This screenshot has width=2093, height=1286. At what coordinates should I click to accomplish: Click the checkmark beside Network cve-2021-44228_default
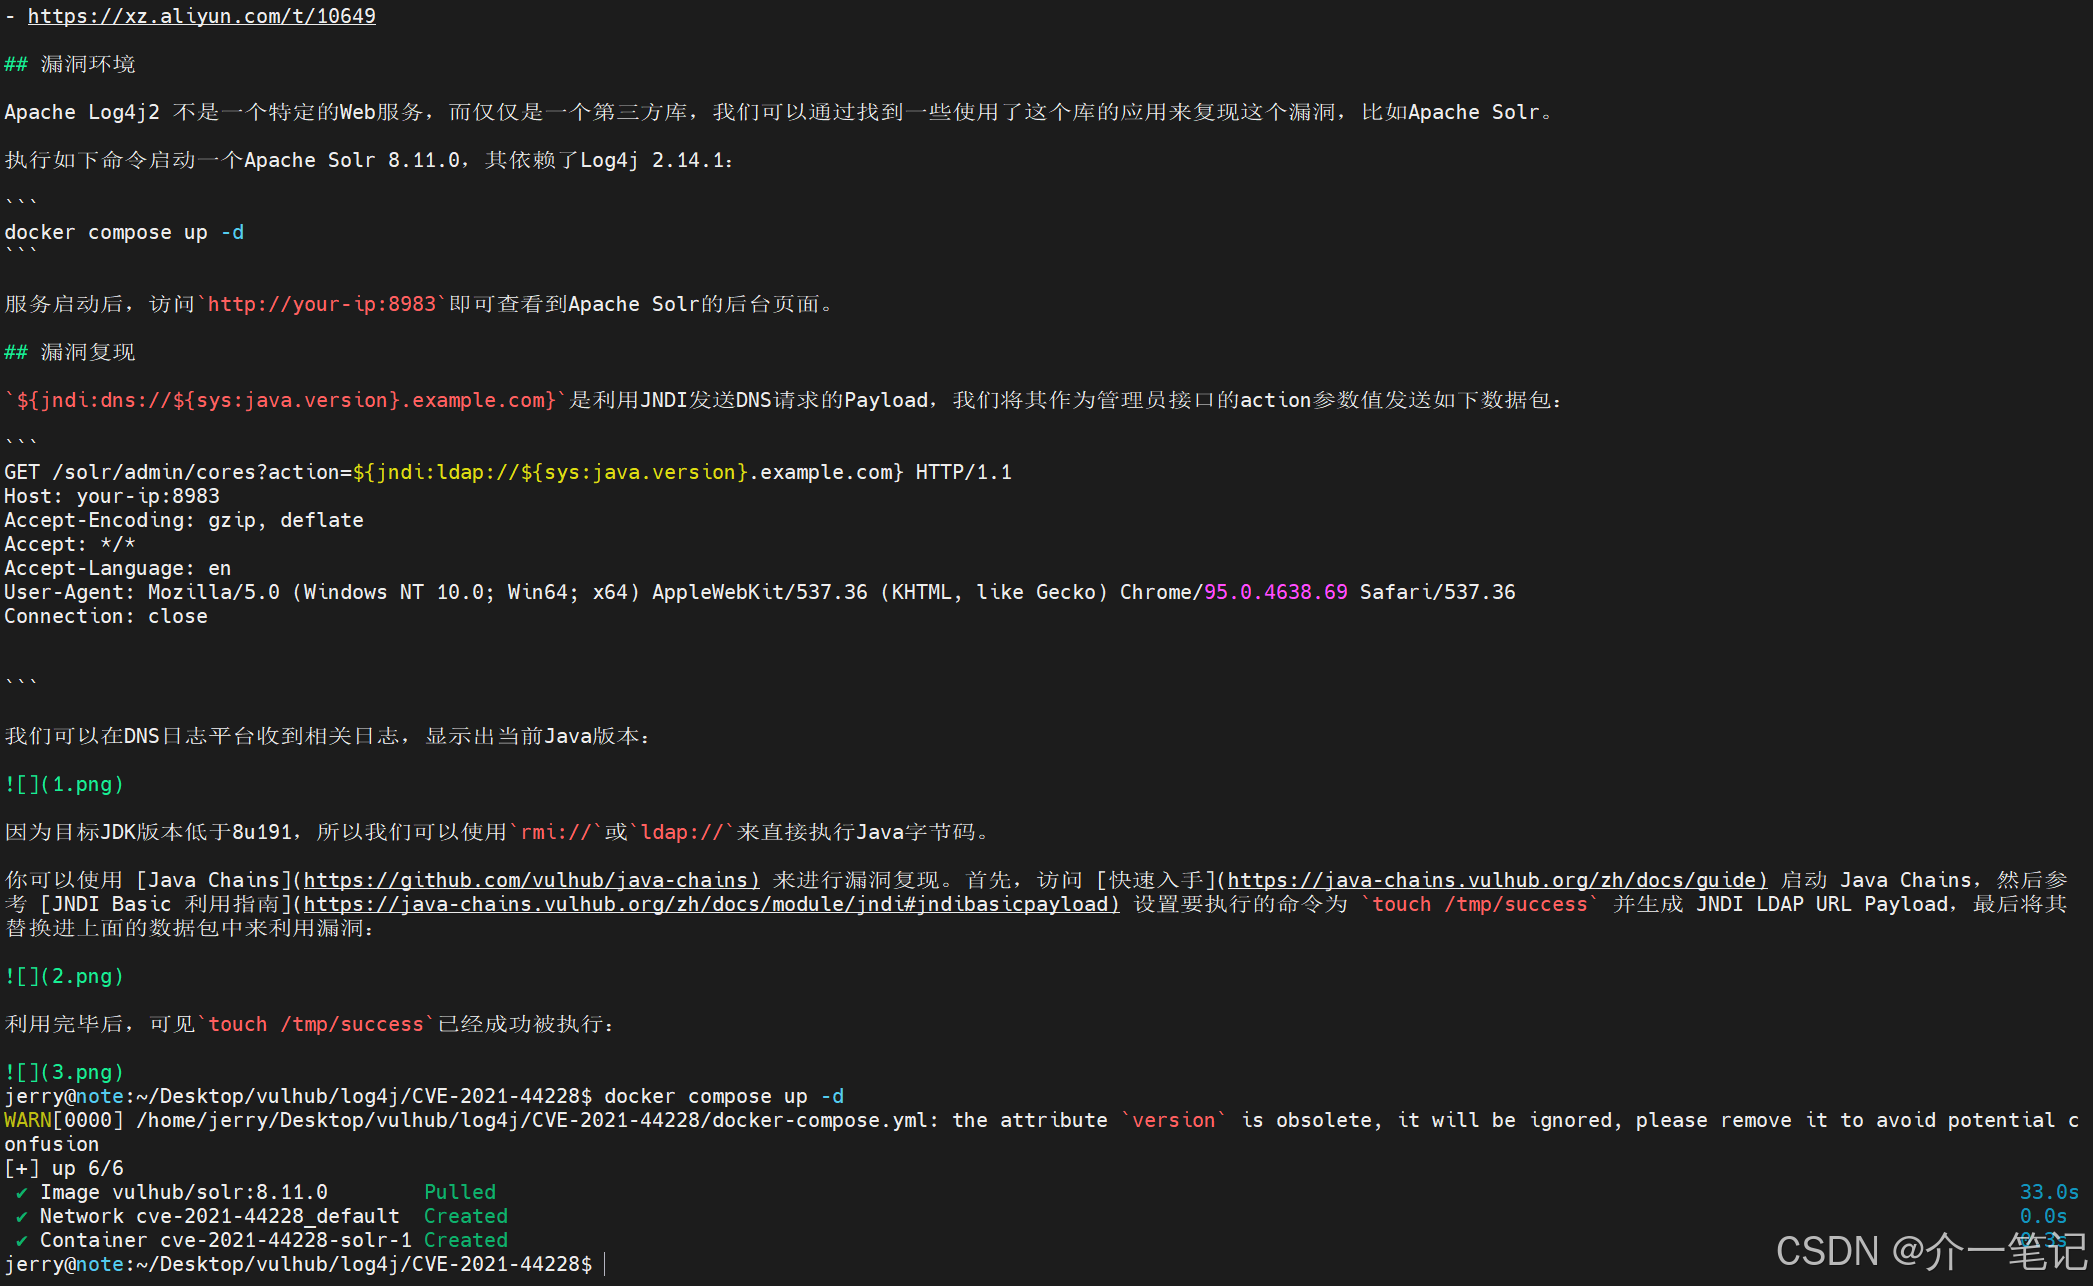21,1217
